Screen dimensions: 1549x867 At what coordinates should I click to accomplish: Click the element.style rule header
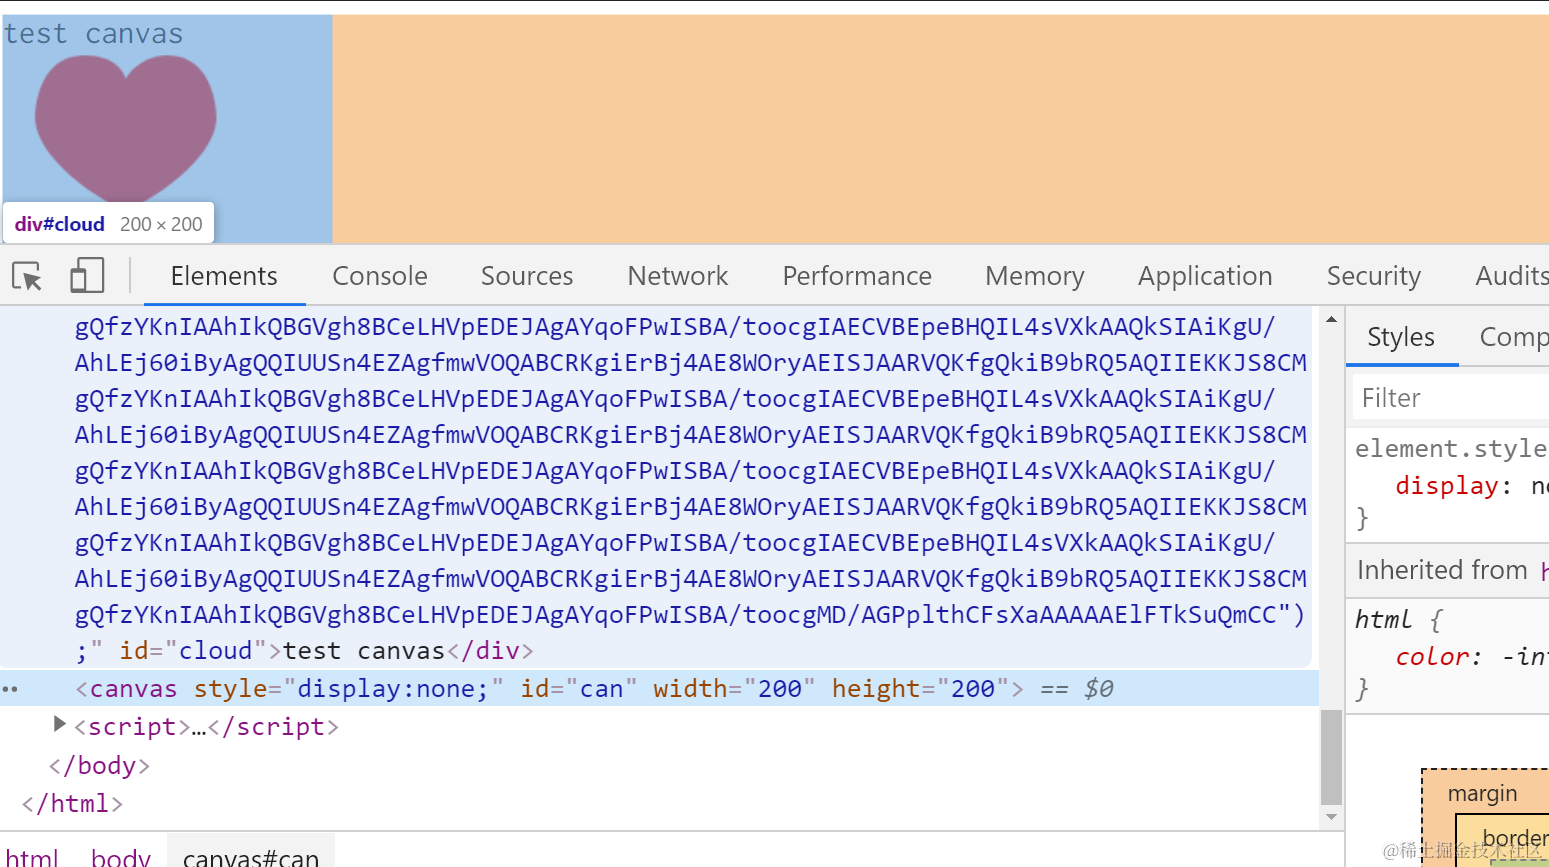(x=1451, y=448)
